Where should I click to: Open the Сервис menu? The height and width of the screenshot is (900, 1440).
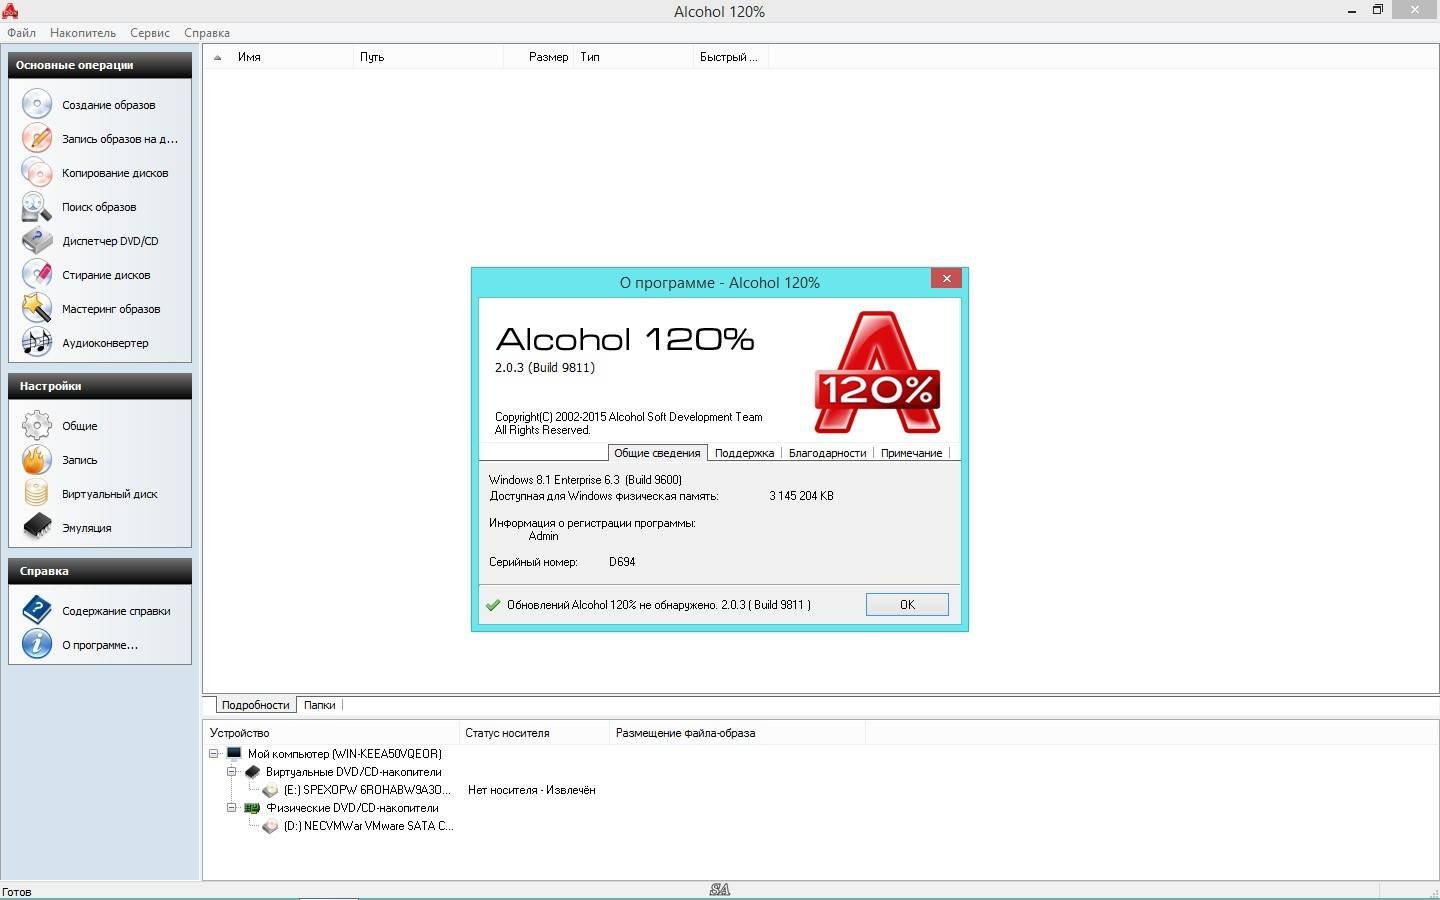150,33
